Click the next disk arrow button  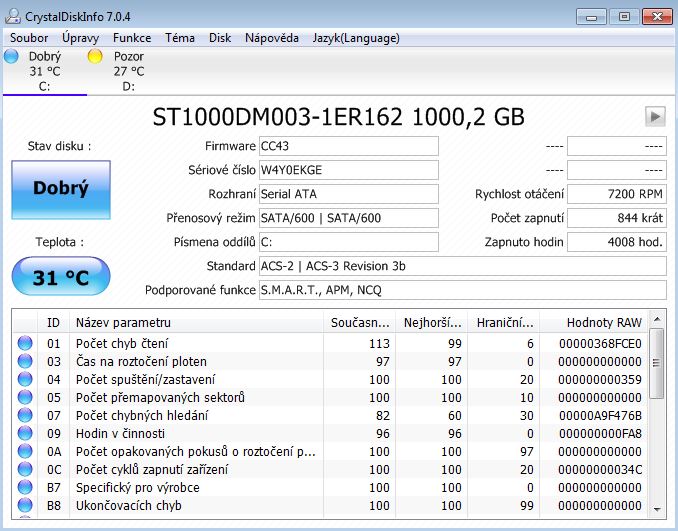click(x=655, y=116)
